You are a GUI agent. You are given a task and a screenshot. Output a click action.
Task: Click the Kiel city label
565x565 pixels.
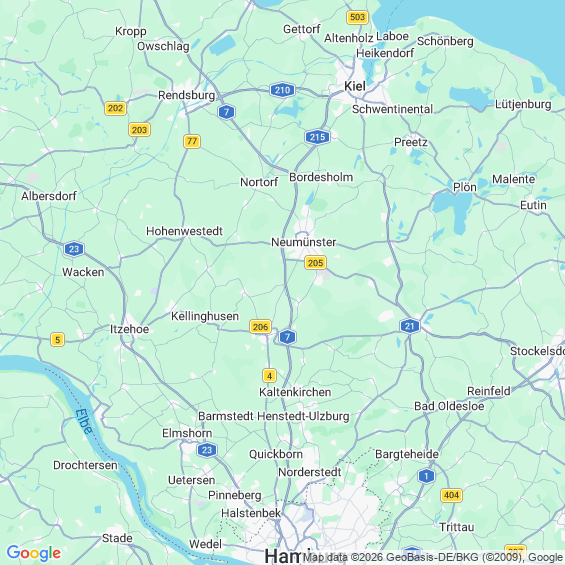(x=355, y=86)
